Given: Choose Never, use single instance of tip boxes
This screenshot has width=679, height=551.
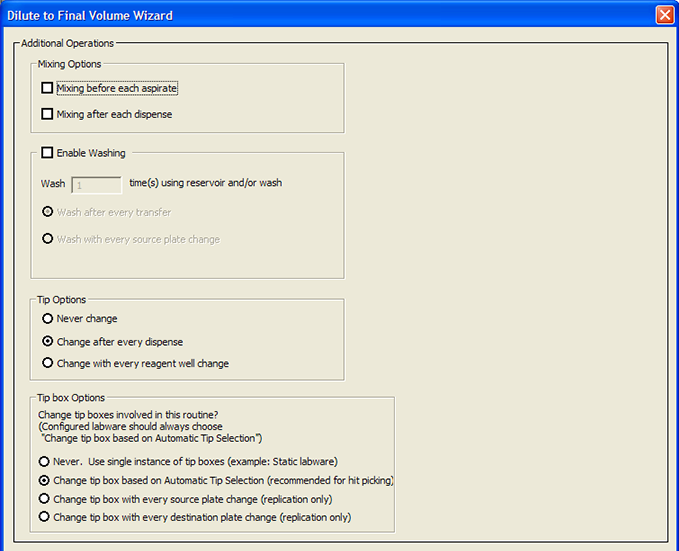Looking at the screenshot, I should (44, 462).
